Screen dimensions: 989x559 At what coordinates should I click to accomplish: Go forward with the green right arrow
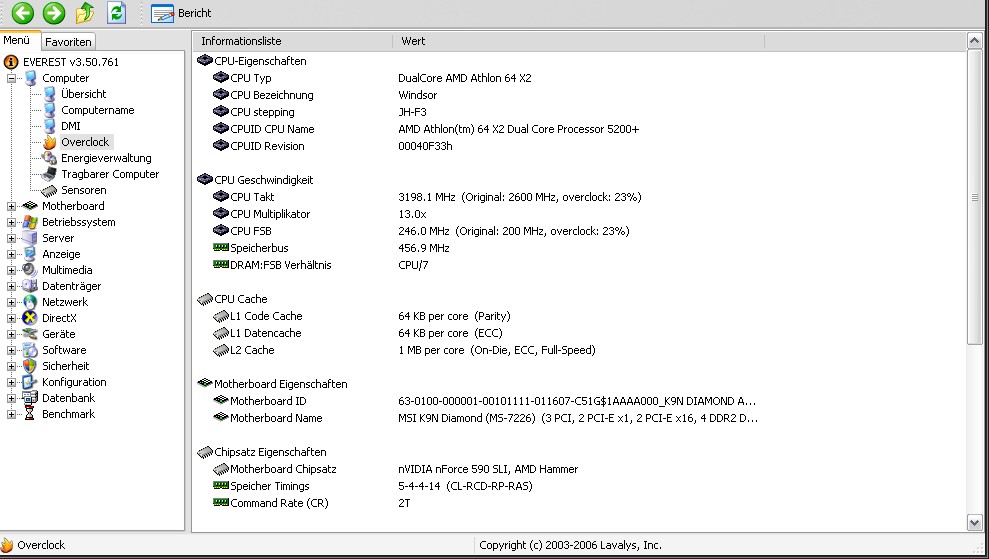[x=54, y=13]
